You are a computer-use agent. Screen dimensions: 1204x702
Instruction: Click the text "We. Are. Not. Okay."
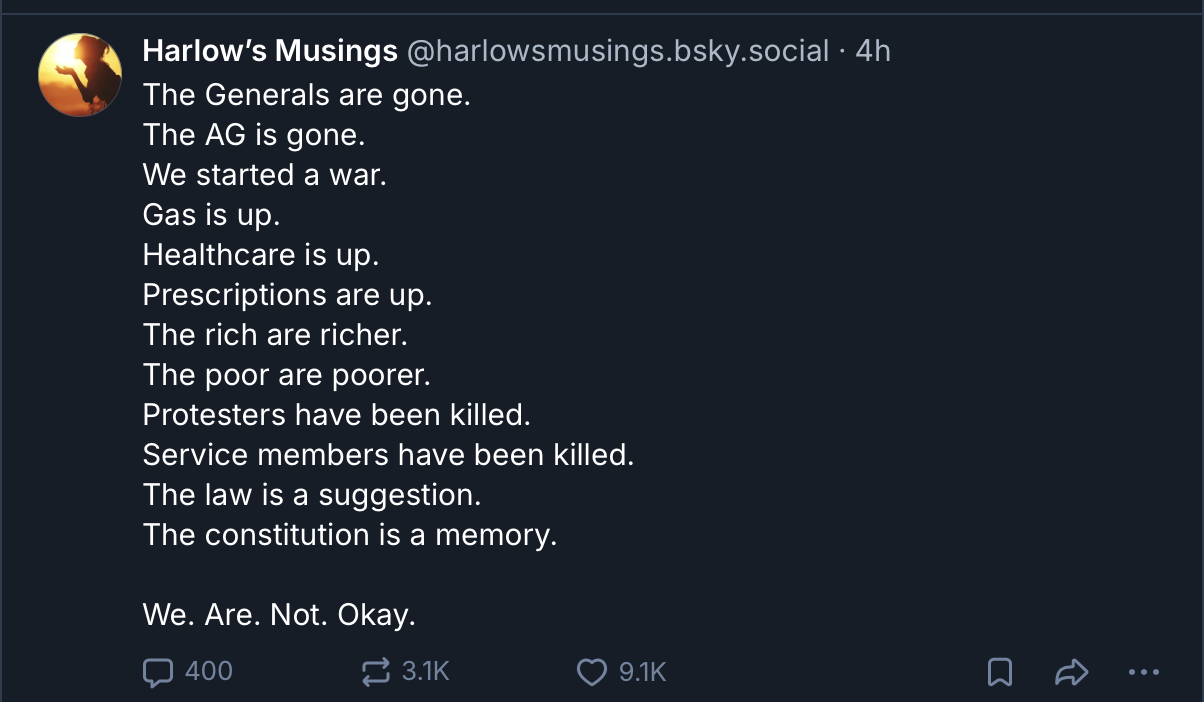pos(279,615)
